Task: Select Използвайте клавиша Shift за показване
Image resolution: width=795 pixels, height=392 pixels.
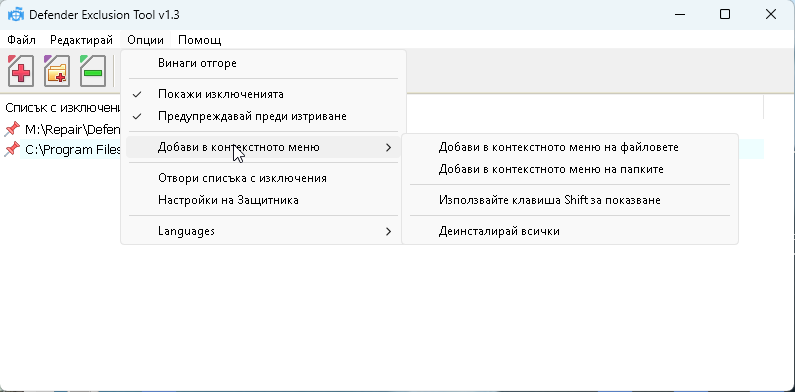Action: [569, 200]
